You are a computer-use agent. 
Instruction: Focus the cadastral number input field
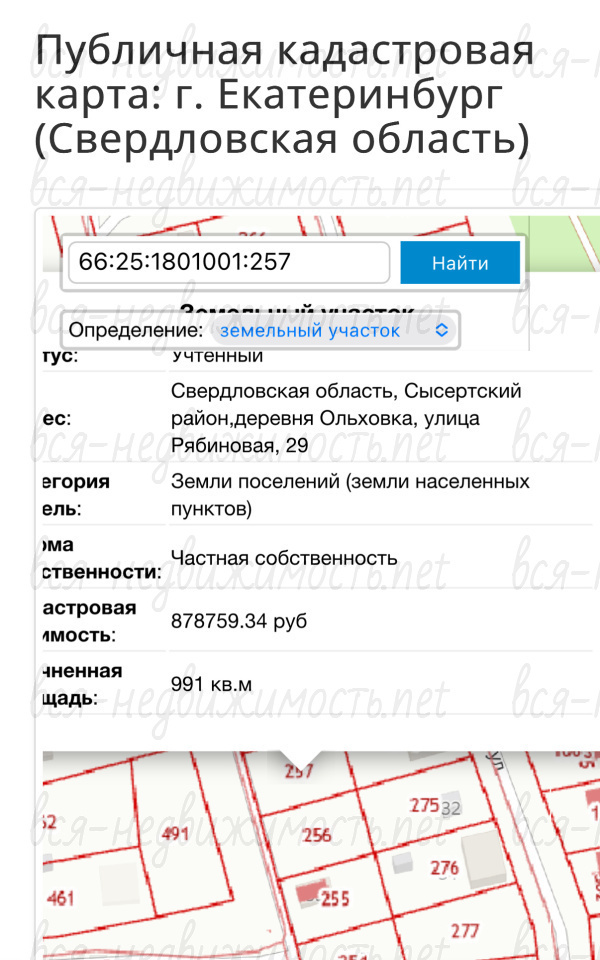(228, 264)
